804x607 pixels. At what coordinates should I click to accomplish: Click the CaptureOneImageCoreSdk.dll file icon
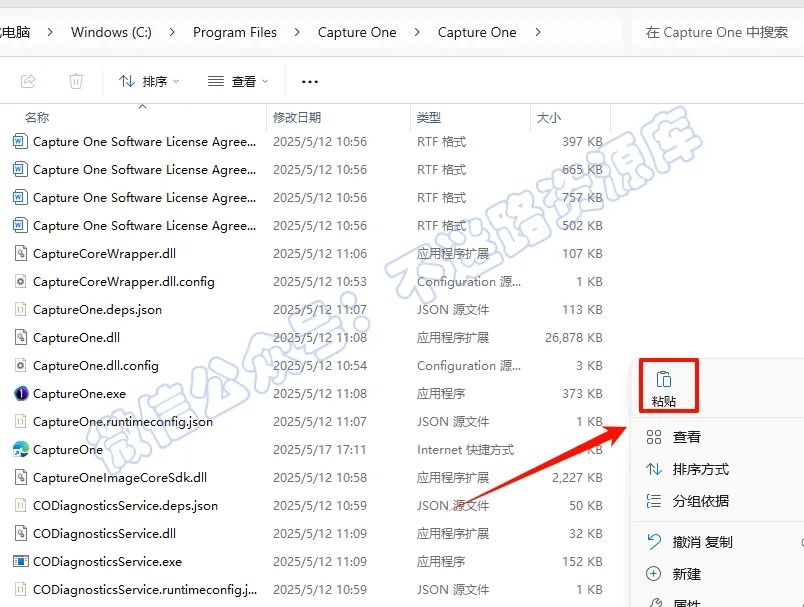pyautogui.click(x=20, y=477)
